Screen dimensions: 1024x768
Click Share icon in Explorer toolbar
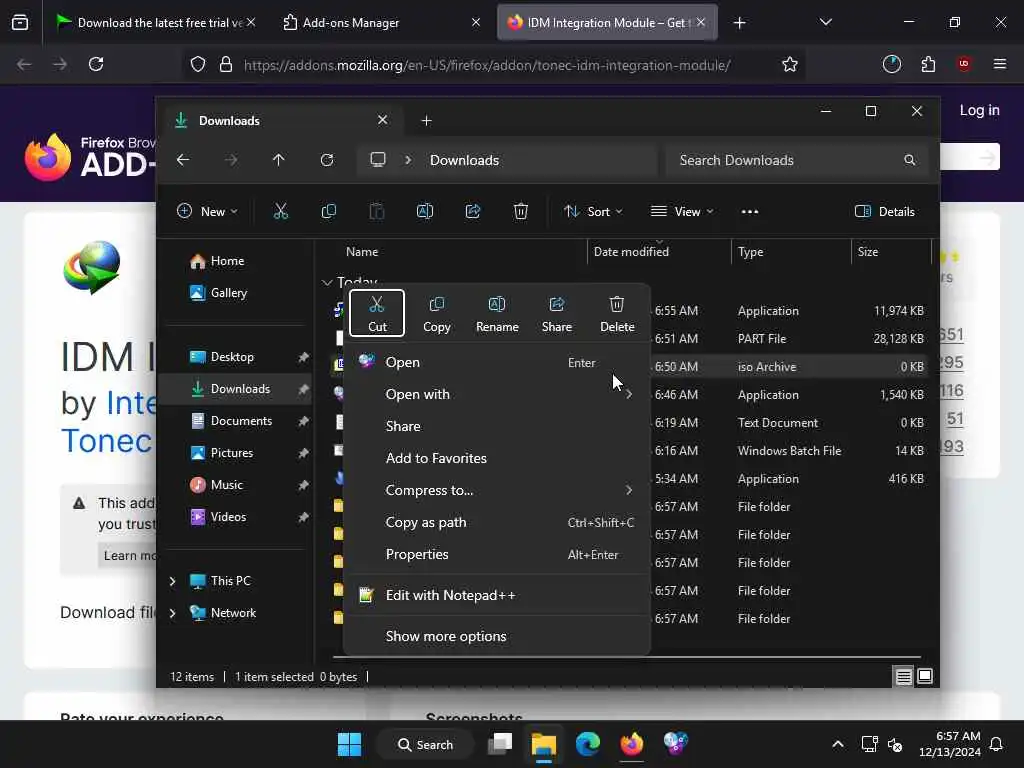pyautogui.click(x=473, y=212)
